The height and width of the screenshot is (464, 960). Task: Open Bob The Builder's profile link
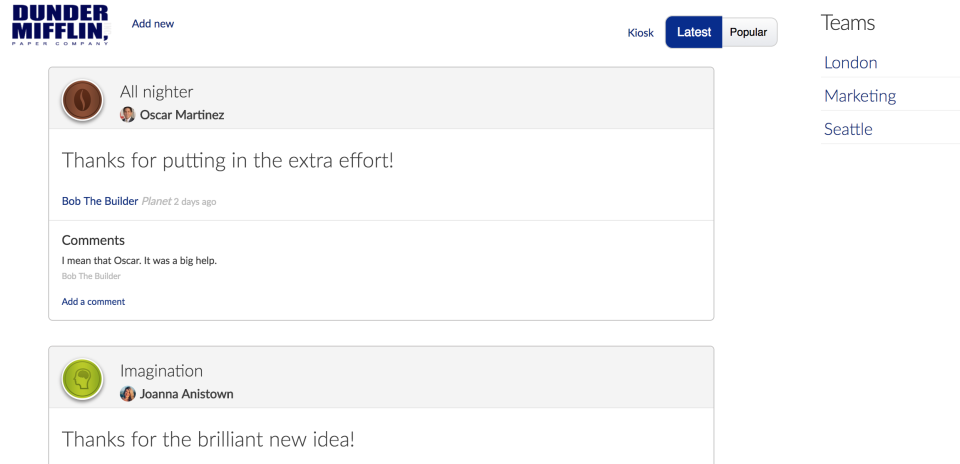pos(100,201)
